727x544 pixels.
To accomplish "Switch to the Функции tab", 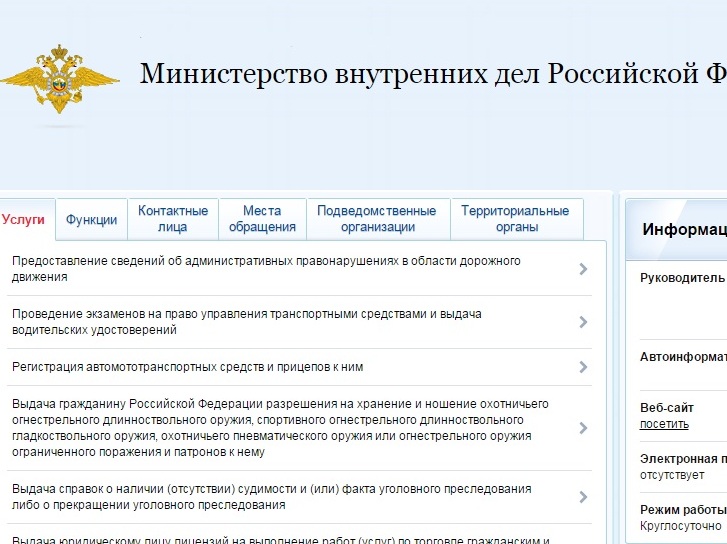I will click(91, 220).
